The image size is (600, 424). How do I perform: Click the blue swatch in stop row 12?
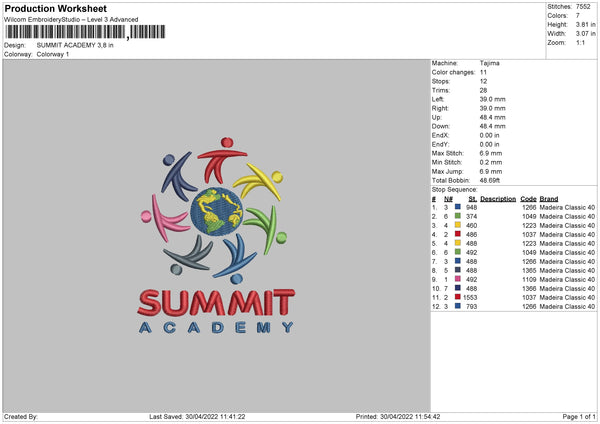click(458, 306)
